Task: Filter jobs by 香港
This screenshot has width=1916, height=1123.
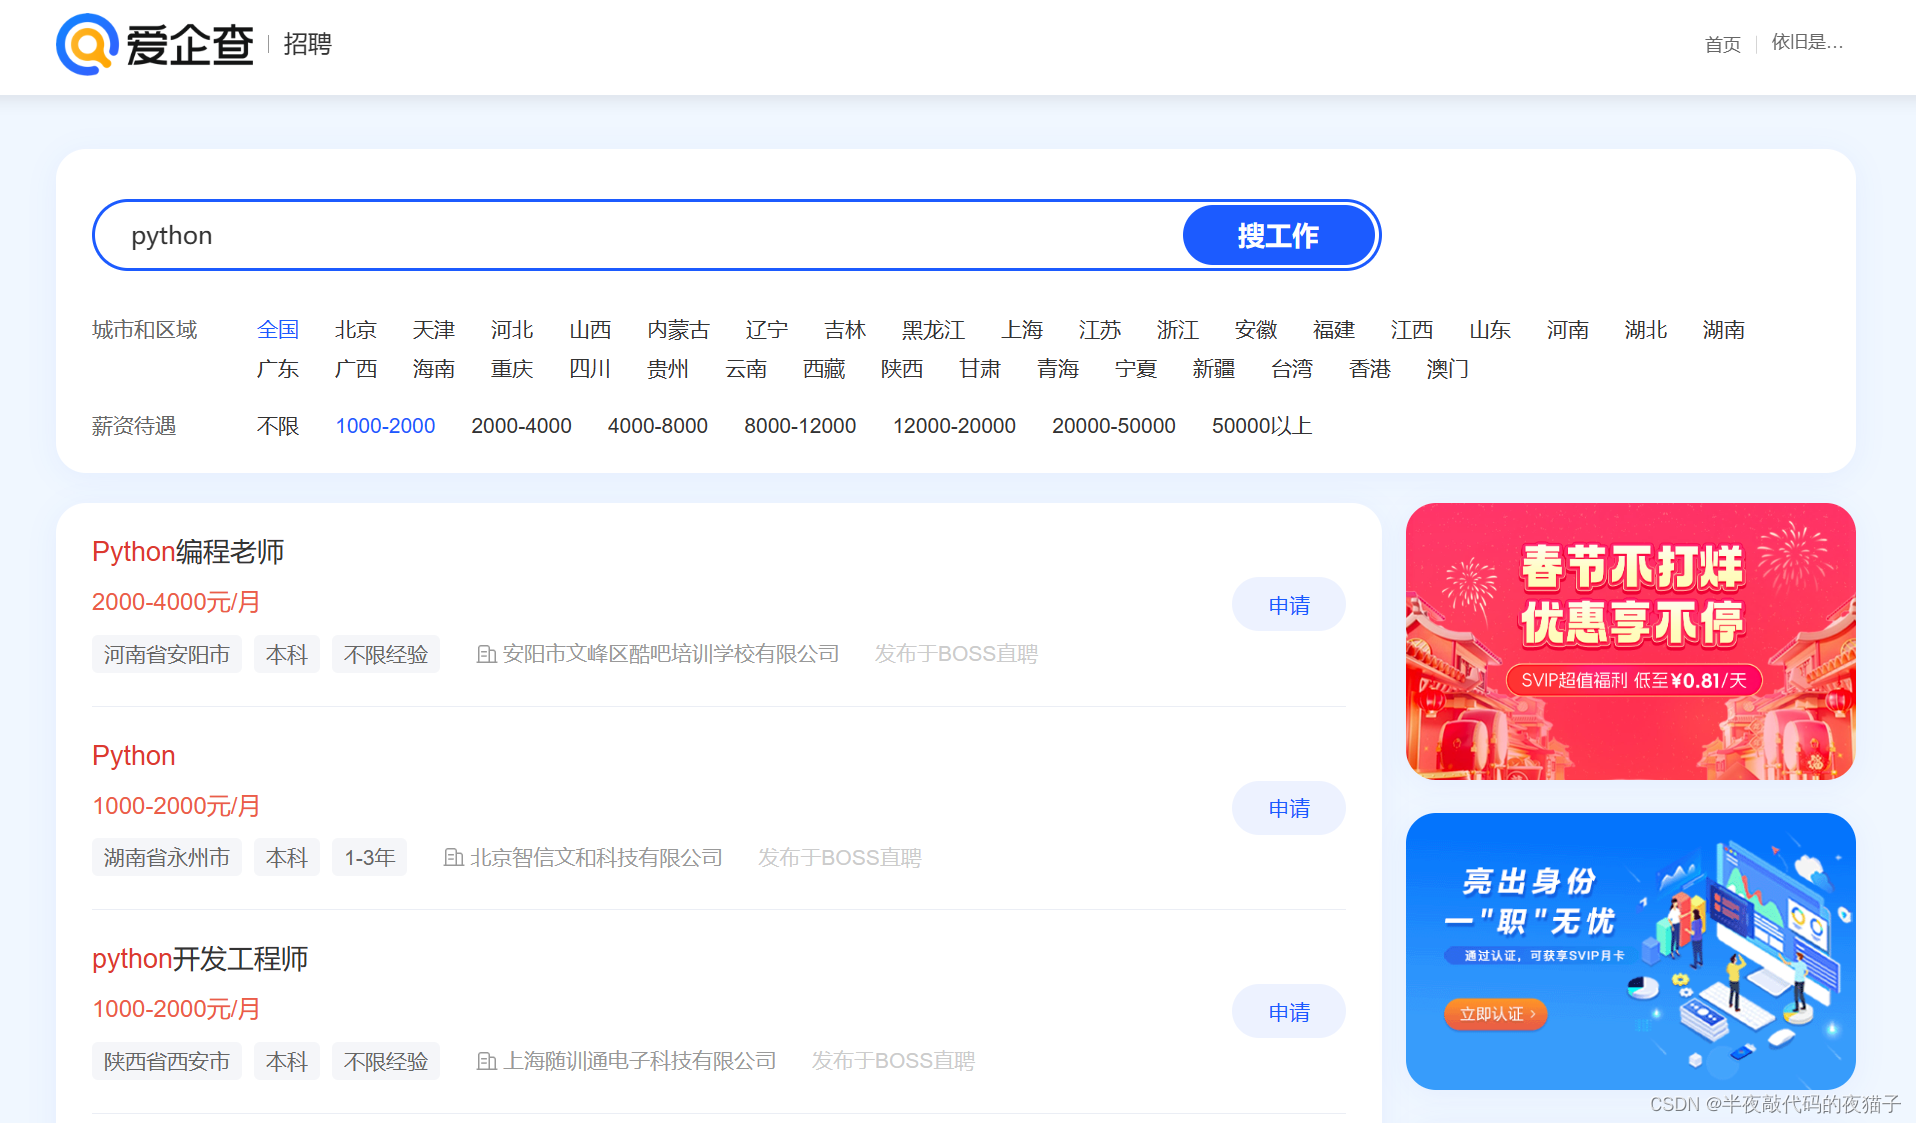Action: click(x=1370, y=369)
